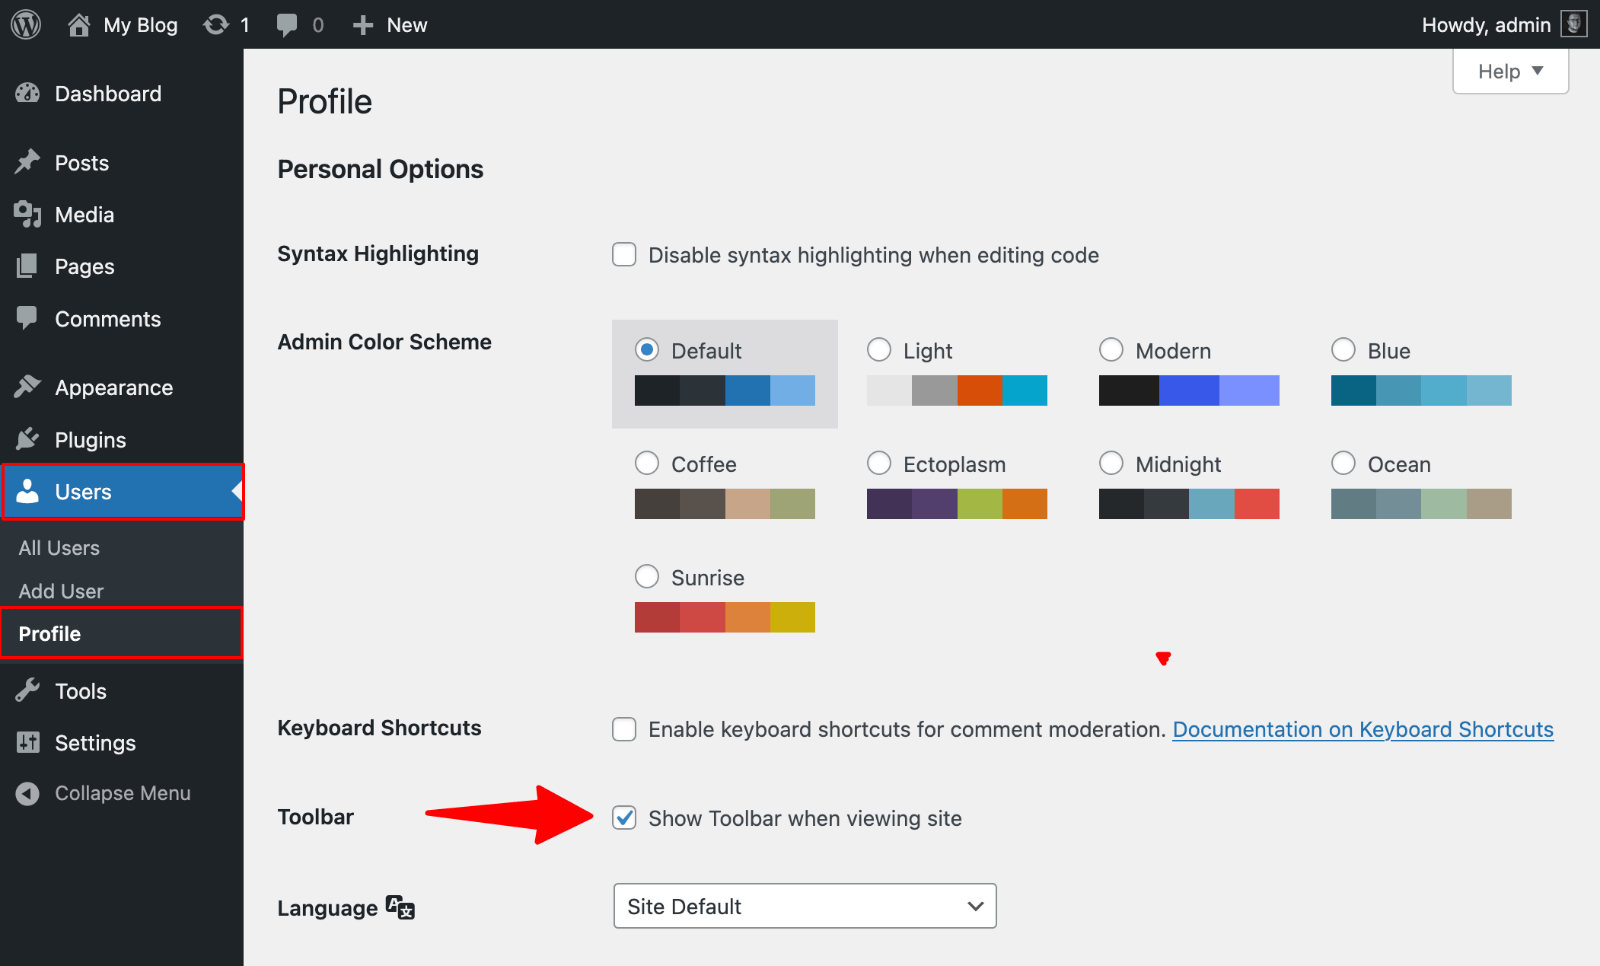This screenshot has height=966, width=1600.
Task: Click the Posts pushpin icon
Action: (x=28, y=162)
